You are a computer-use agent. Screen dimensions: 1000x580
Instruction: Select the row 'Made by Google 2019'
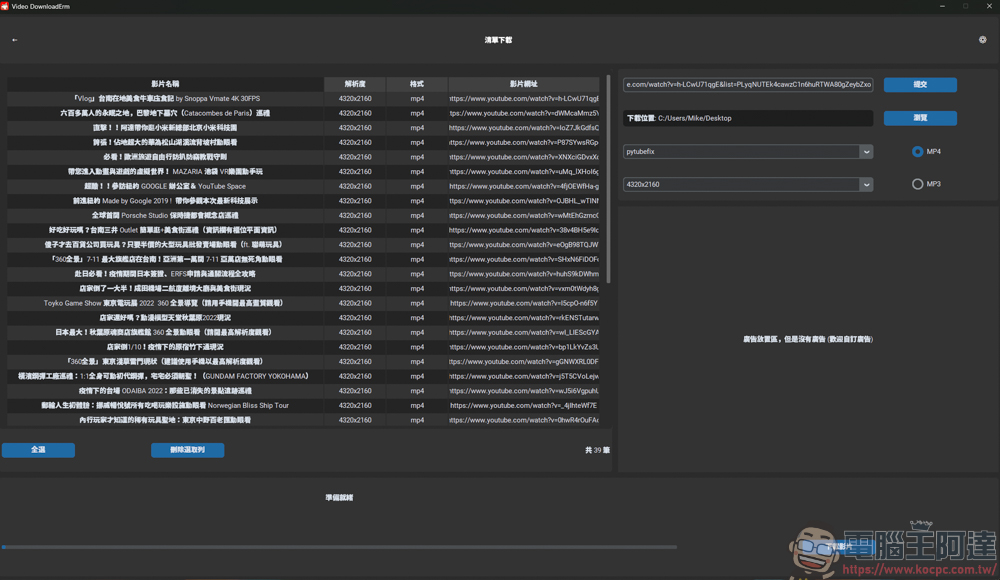[x=303, y=201]
